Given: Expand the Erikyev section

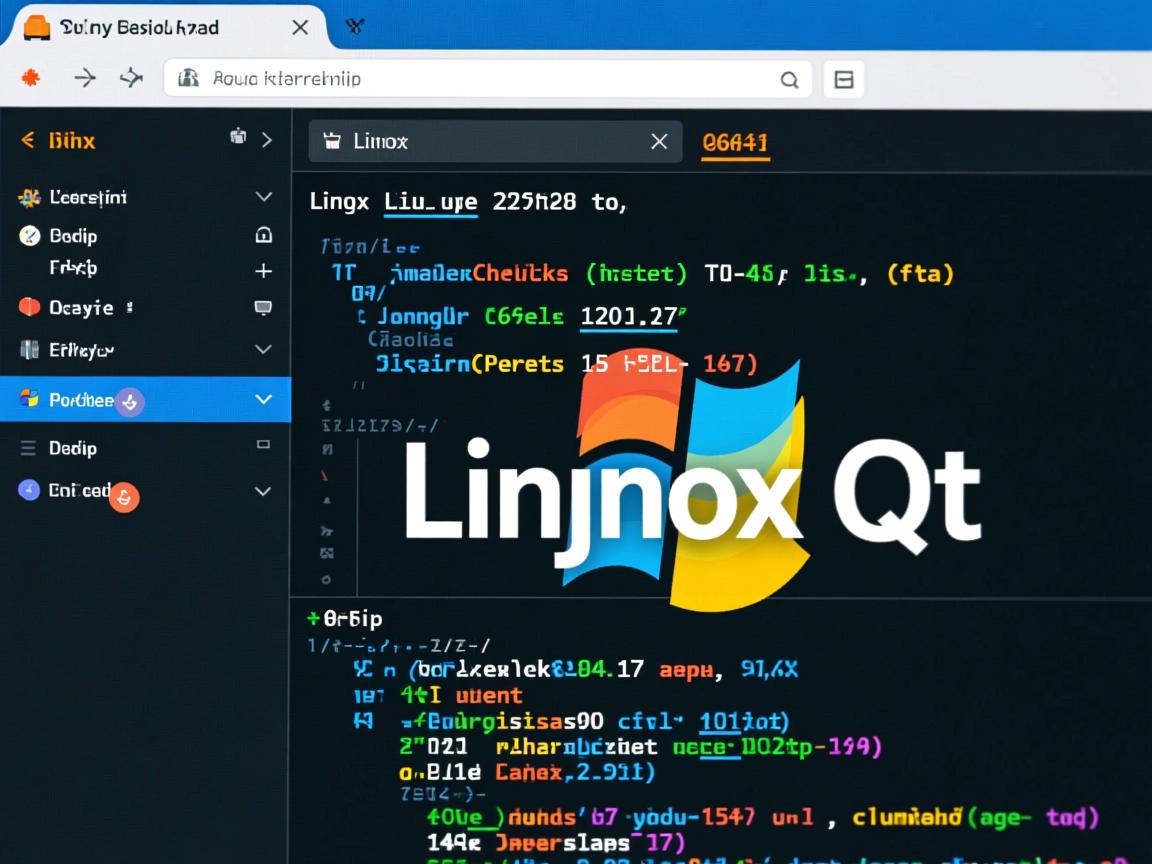Looking at the screenshot, I should click(x=263, y=350).
